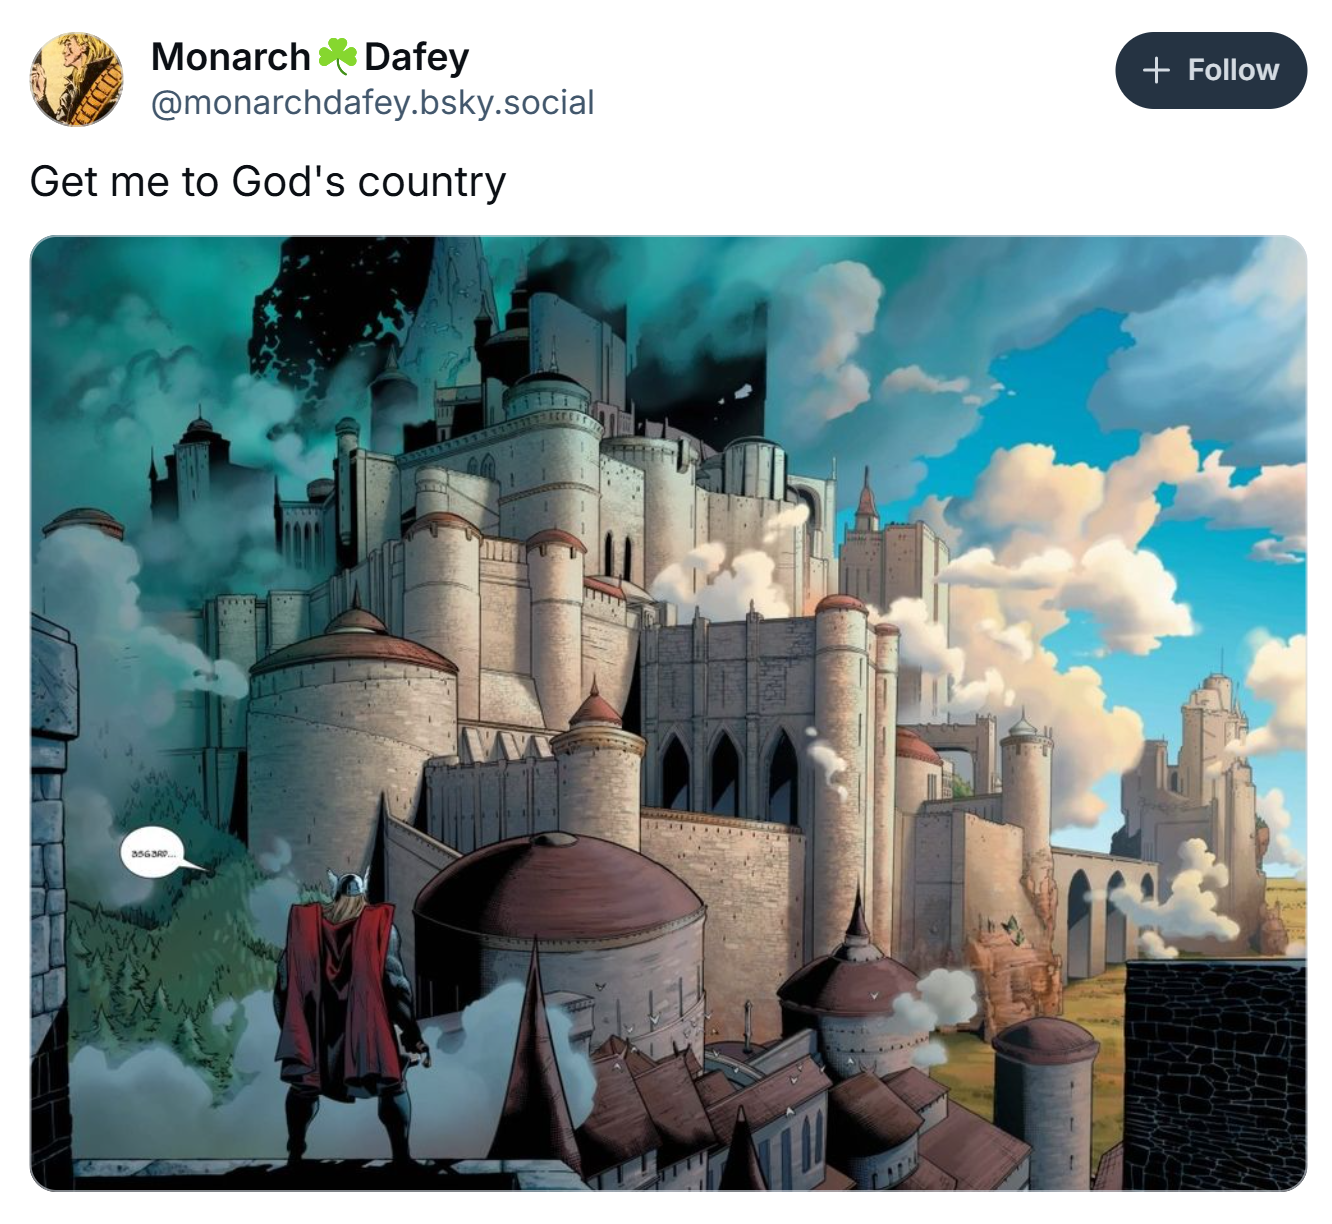The height and width of the screenshot is (1224, 1332).
Task: Click the word Dafey in the display name
Action: pos(416,57)
